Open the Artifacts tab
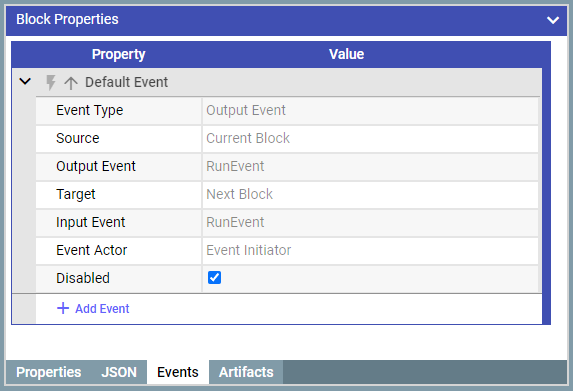The height and width of the screenshot is (391, 573). coord(246,372)
